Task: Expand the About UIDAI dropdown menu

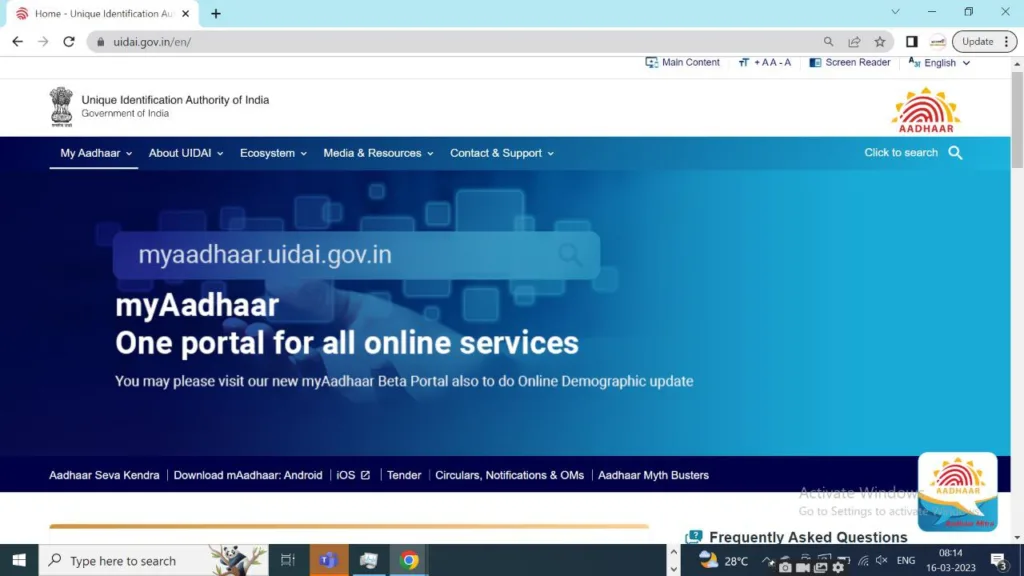Action: pyautogui.click(x=186, y=153)
